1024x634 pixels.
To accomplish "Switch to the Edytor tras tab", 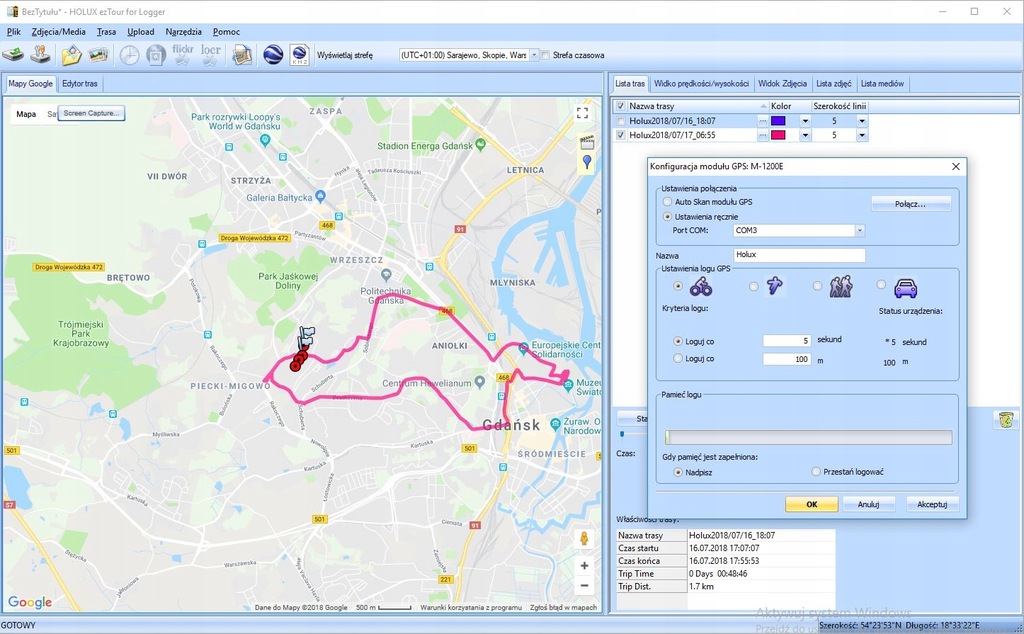I will [x=80, y=84].
